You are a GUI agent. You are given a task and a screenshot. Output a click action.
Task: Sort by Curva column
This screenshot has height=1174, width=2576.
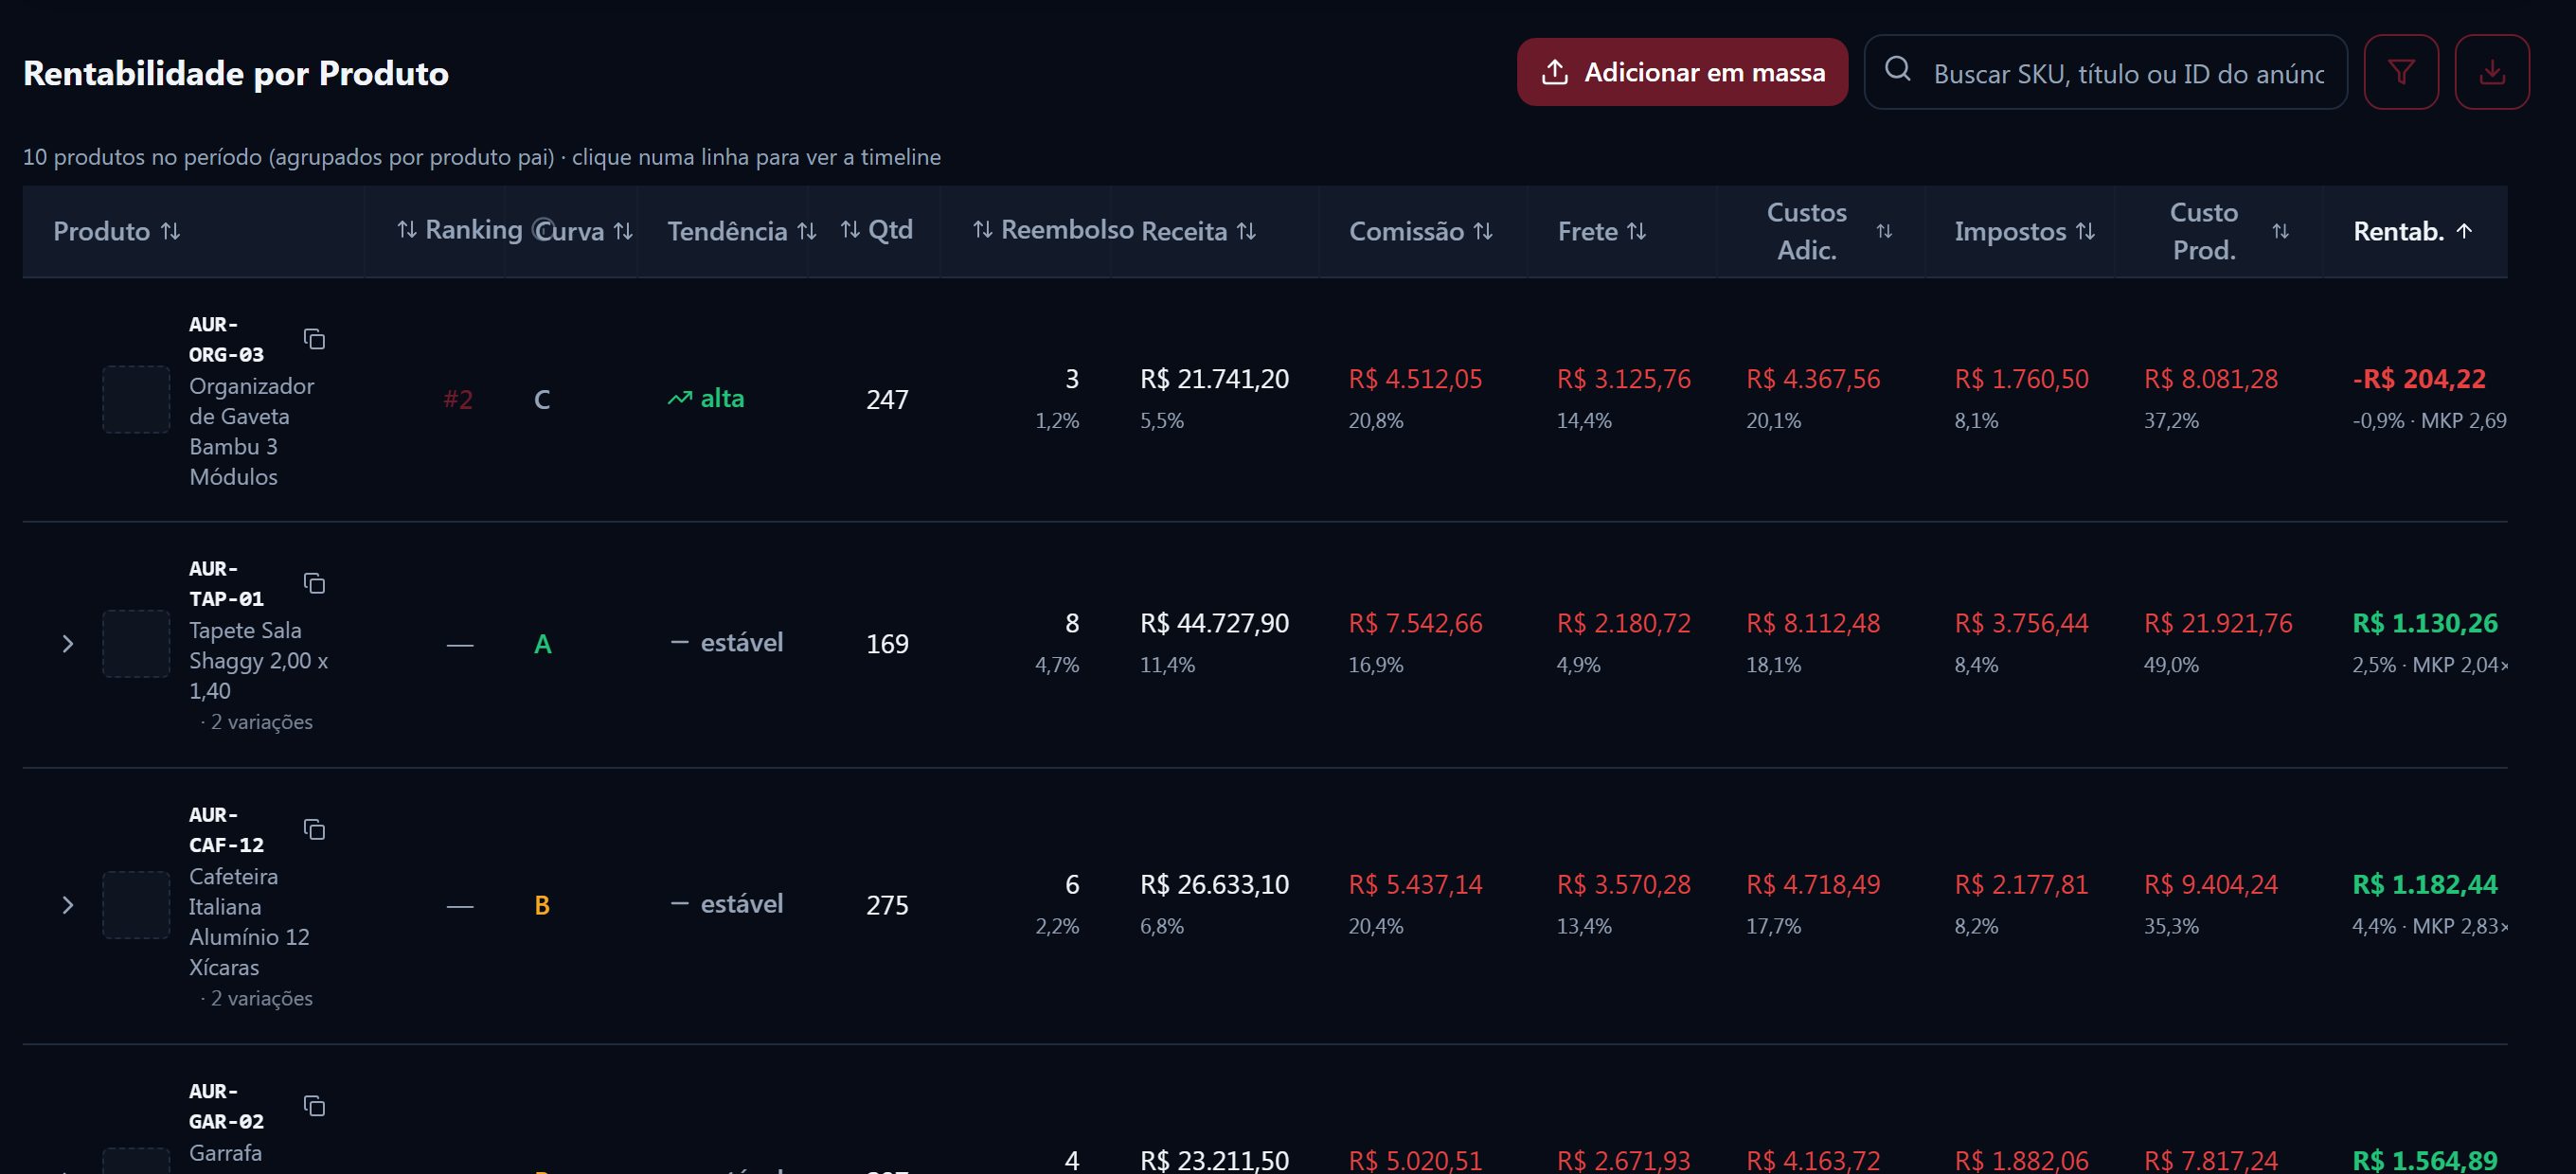click(x=584, y=231)
